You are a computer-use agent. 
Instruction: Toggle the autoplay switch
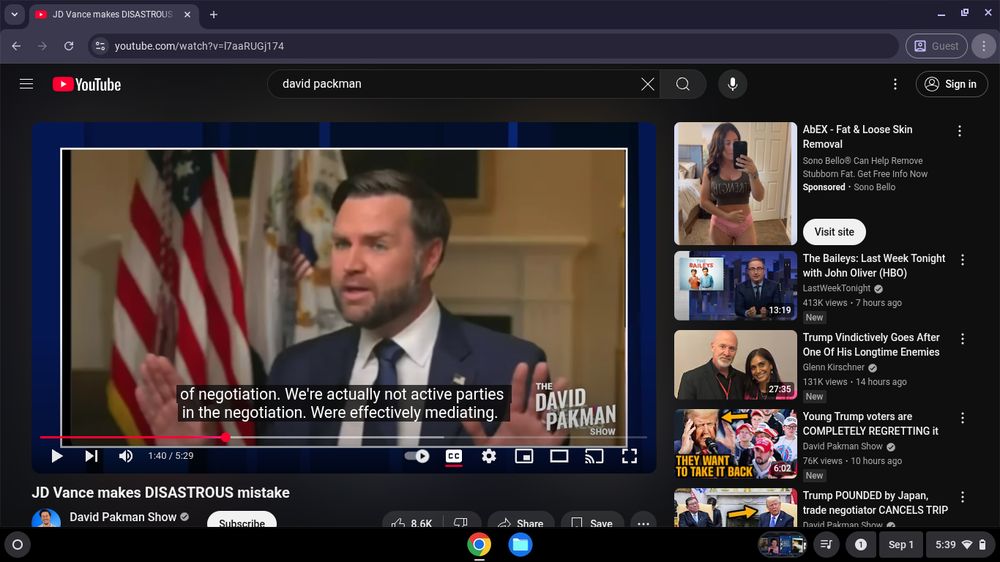(417, 456)
